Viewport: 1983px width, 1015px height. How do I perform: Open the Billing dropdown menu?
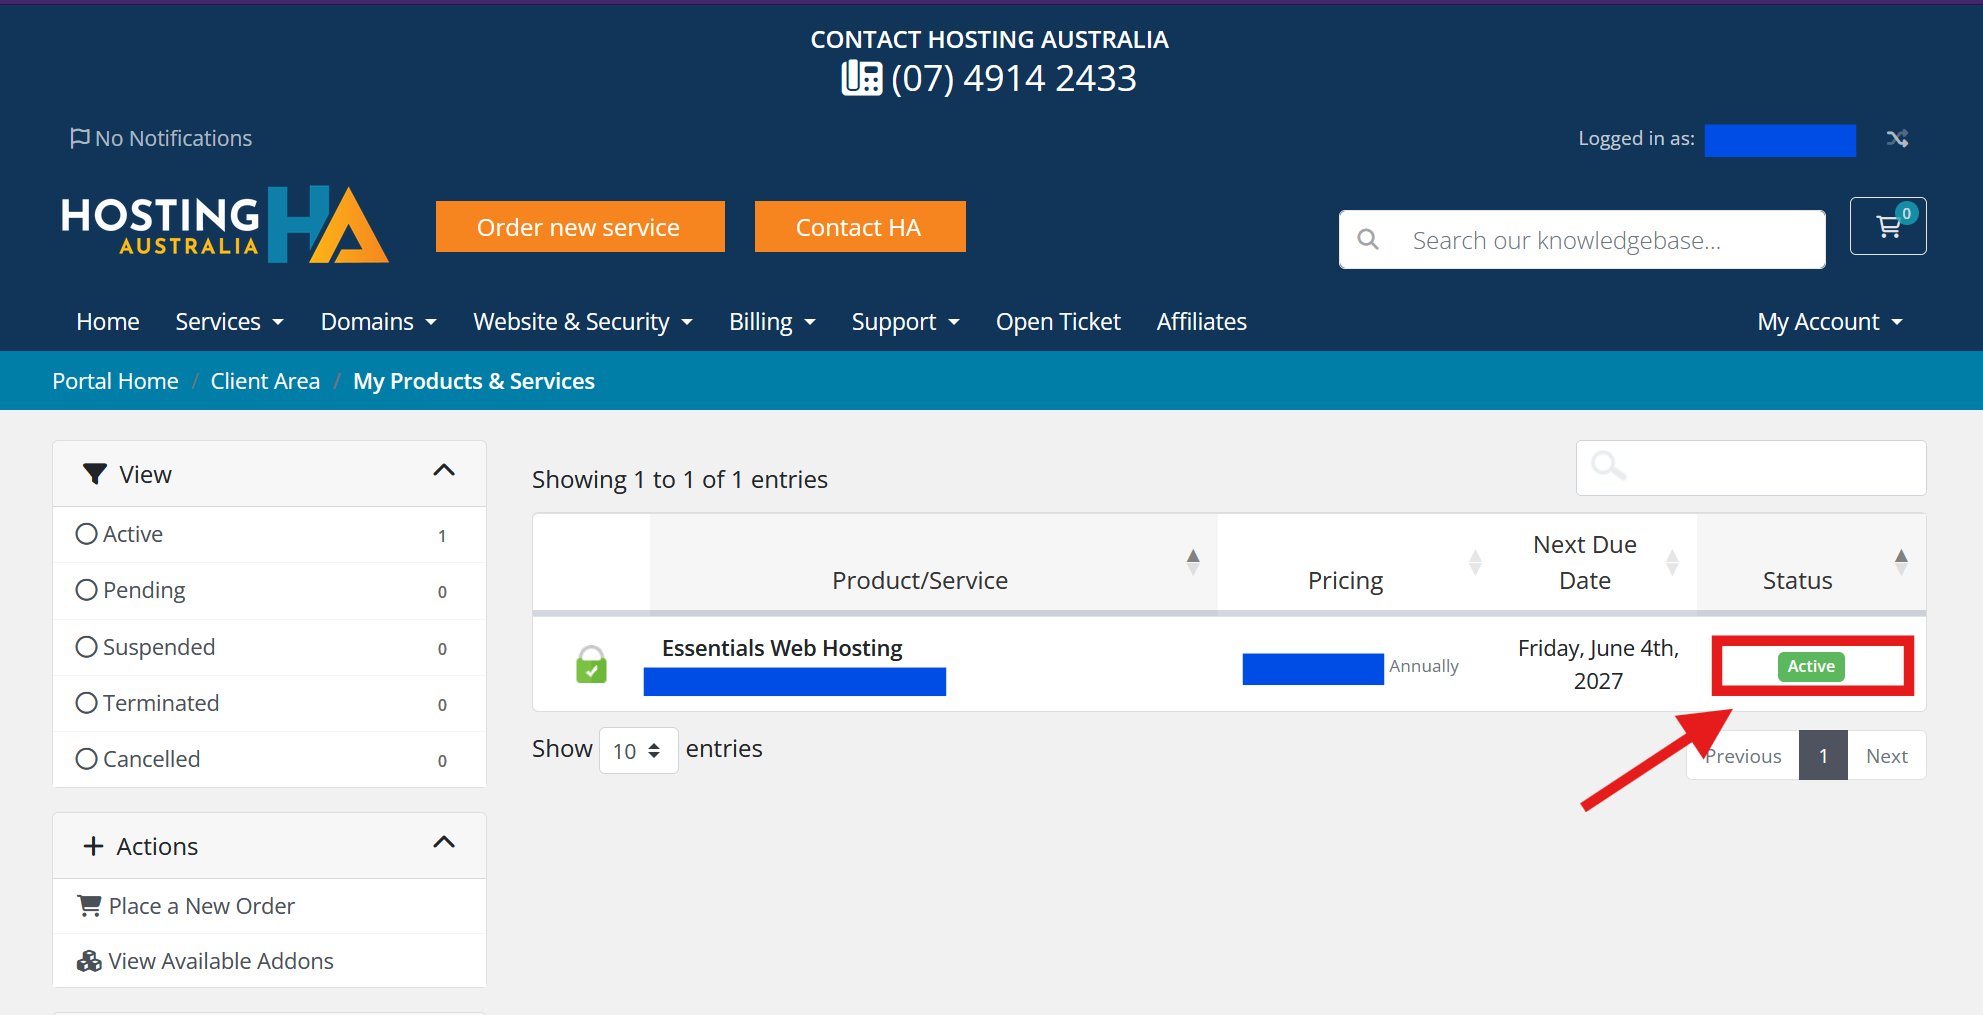tap(772, 322)
